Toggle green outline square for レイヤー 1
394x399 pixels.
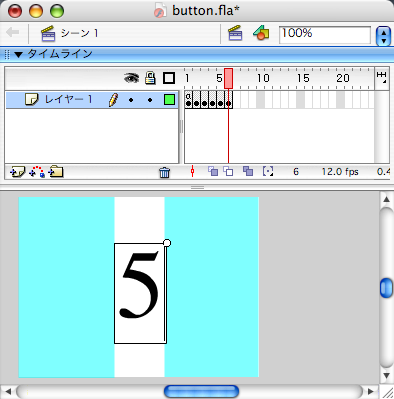click(x=169, y=99)
